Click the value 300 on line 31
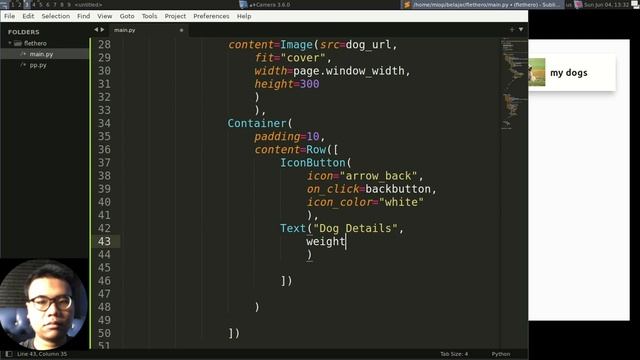 (310, 84)
